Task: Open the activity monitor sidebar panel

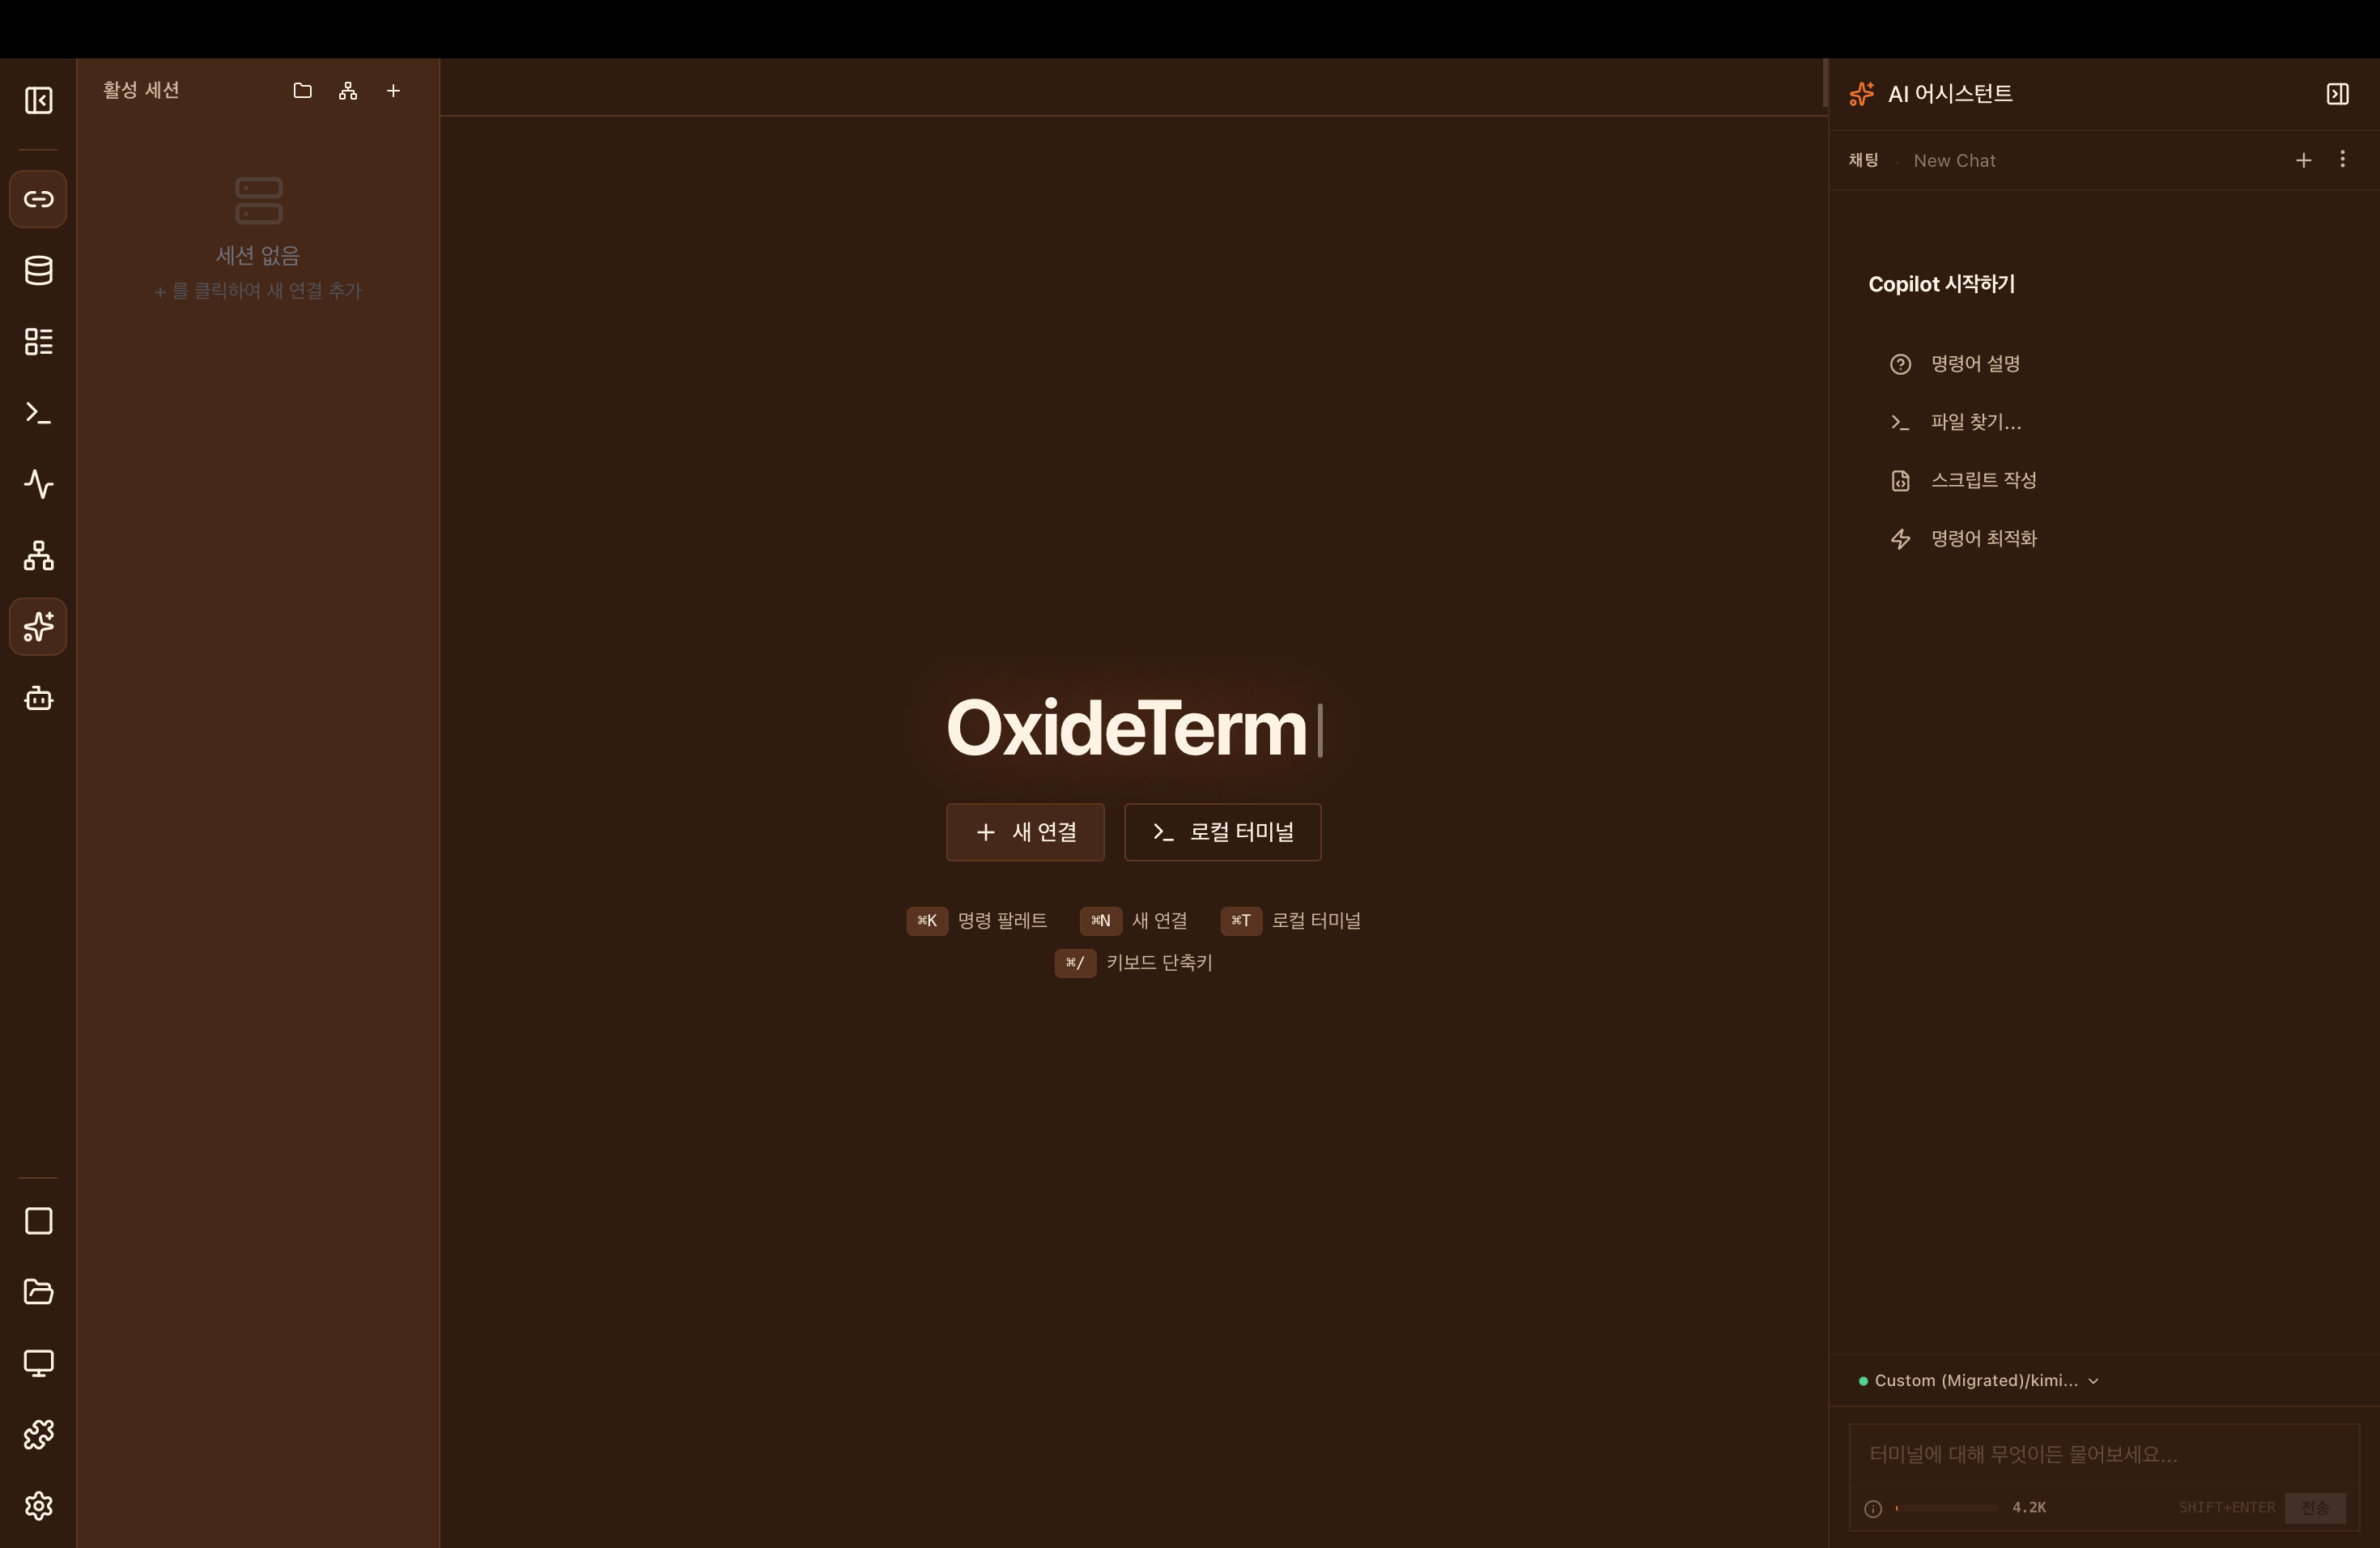Action: (x=38, y=484)
